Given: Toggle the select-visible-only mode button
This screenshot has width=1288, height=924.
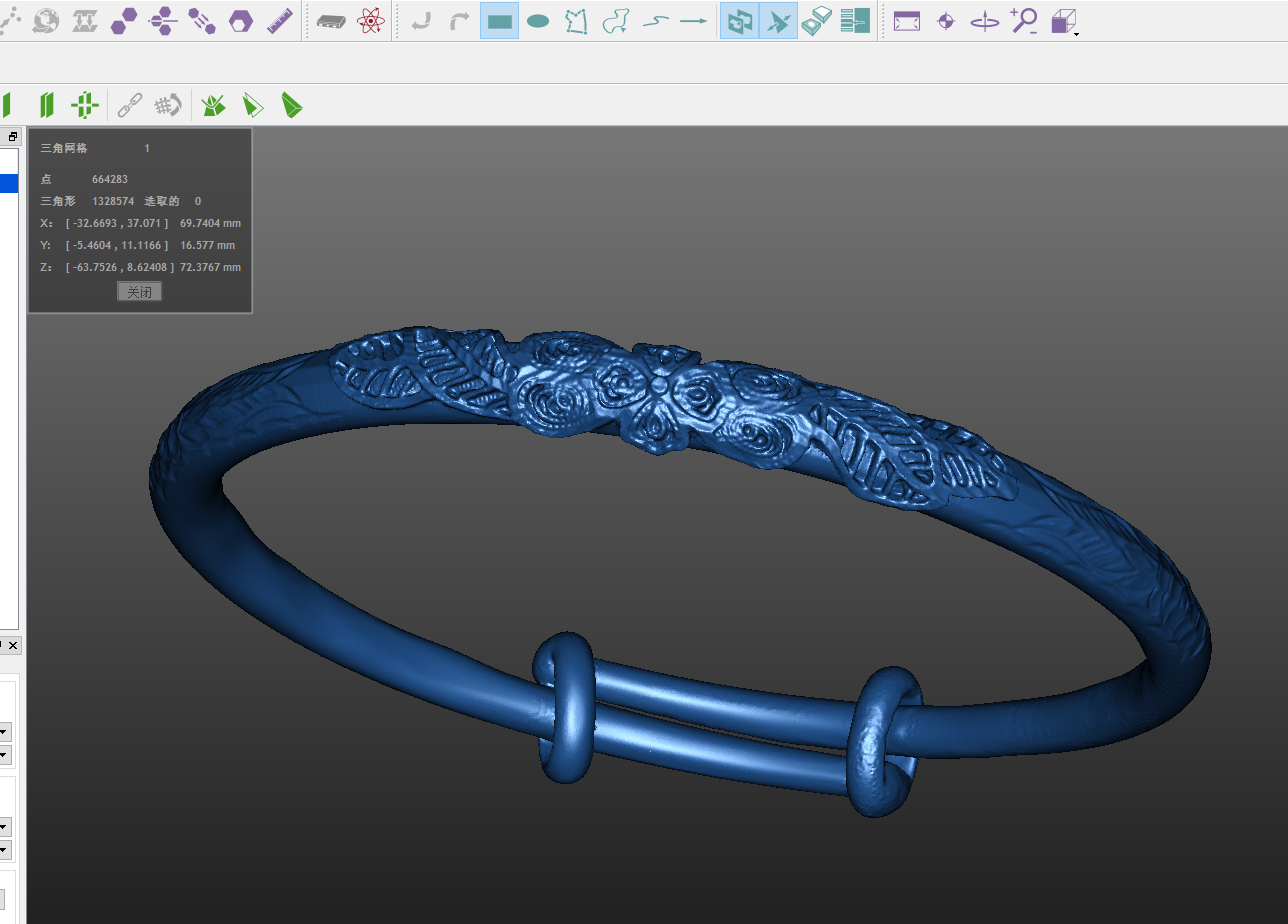Looking at the screenshot, I should point(739,21).
